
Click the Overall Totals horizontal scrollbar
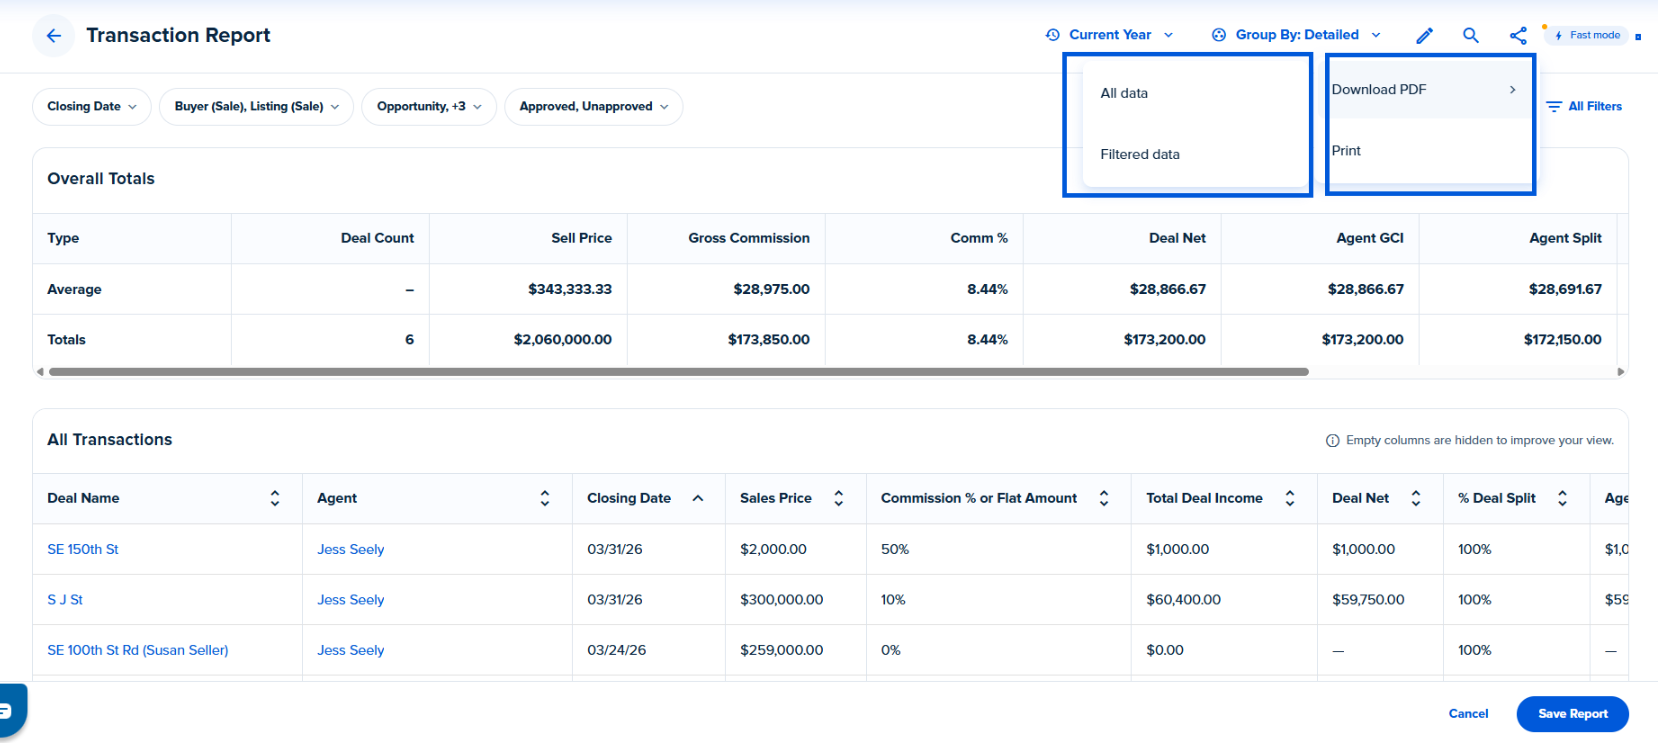click(x=679, y=372)
